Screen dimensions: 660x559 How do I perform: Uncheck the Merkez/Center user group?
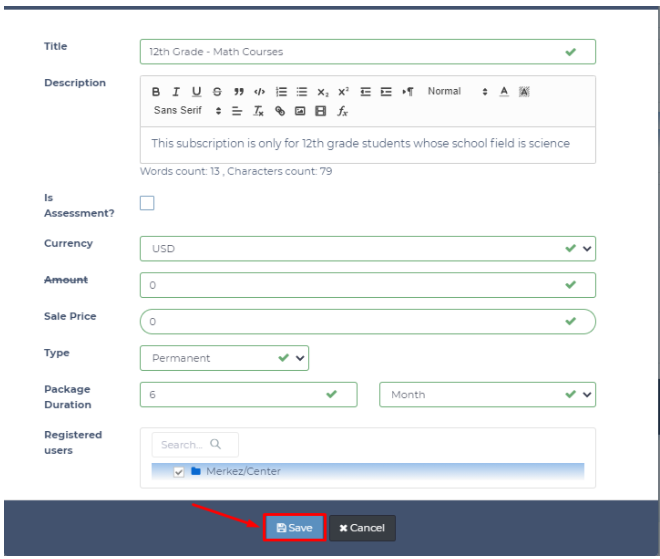pos(178,472)
